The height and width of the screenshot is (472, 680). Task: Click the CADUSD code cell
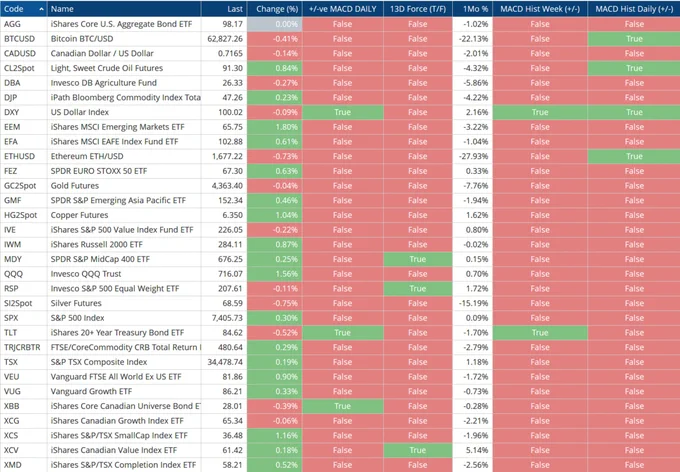point(24,53)
